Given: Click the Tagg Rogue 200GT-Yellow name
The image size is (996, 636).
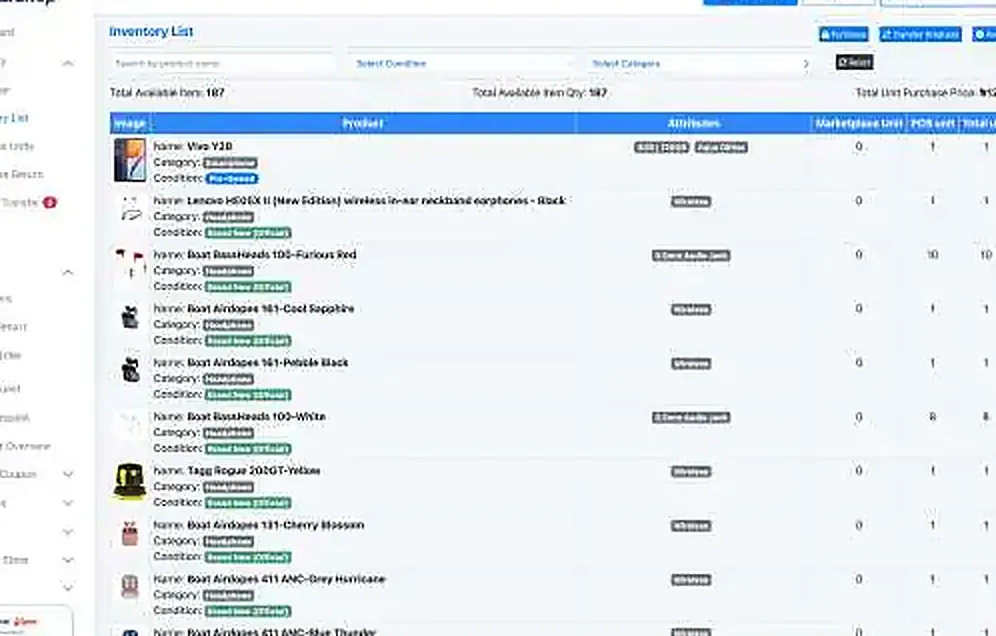Looking at the screenshot, I should [x=253, y=470].
